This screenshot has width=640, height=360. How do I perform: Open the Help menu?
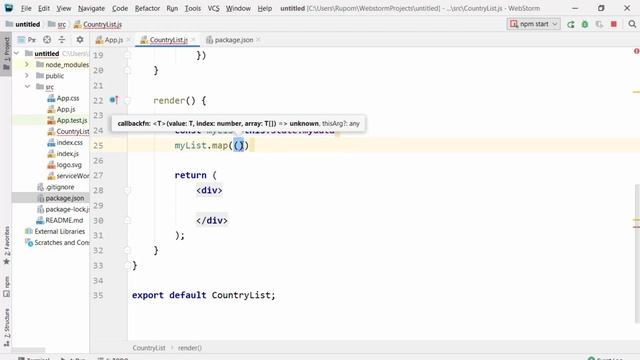tap(264, 8)
